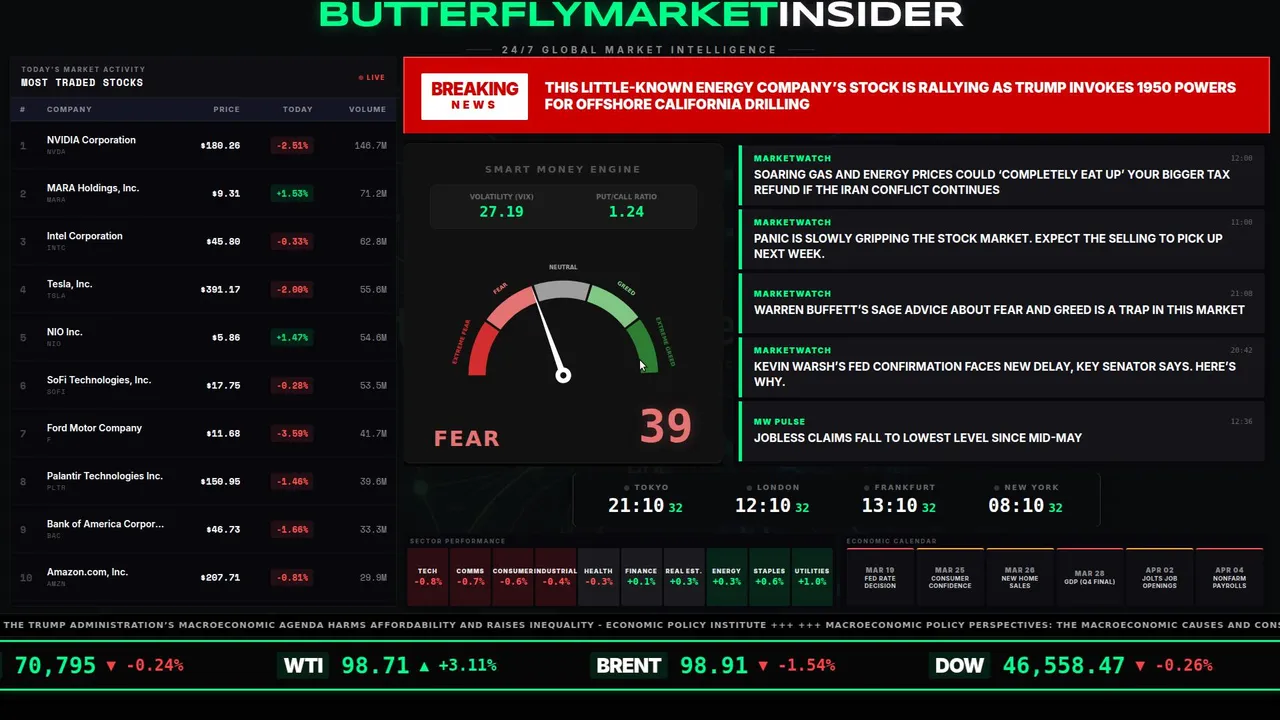Select the Ford Motor Company row
Image resolution: width=1280 pixels, height=720 pixels.
point(204,434)
